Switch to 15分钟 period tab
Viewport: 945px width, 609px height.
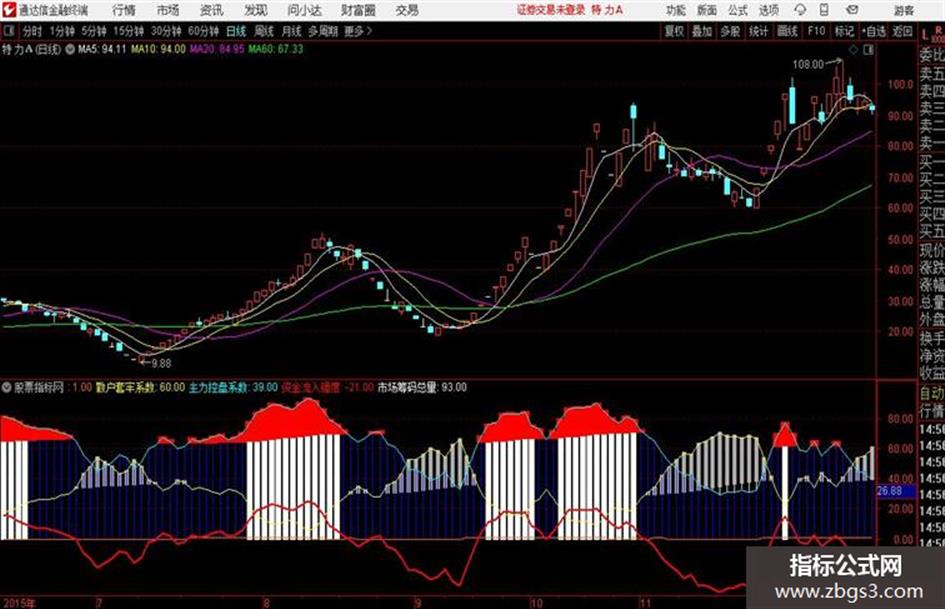pyautogui.click(x=128, y=31)
